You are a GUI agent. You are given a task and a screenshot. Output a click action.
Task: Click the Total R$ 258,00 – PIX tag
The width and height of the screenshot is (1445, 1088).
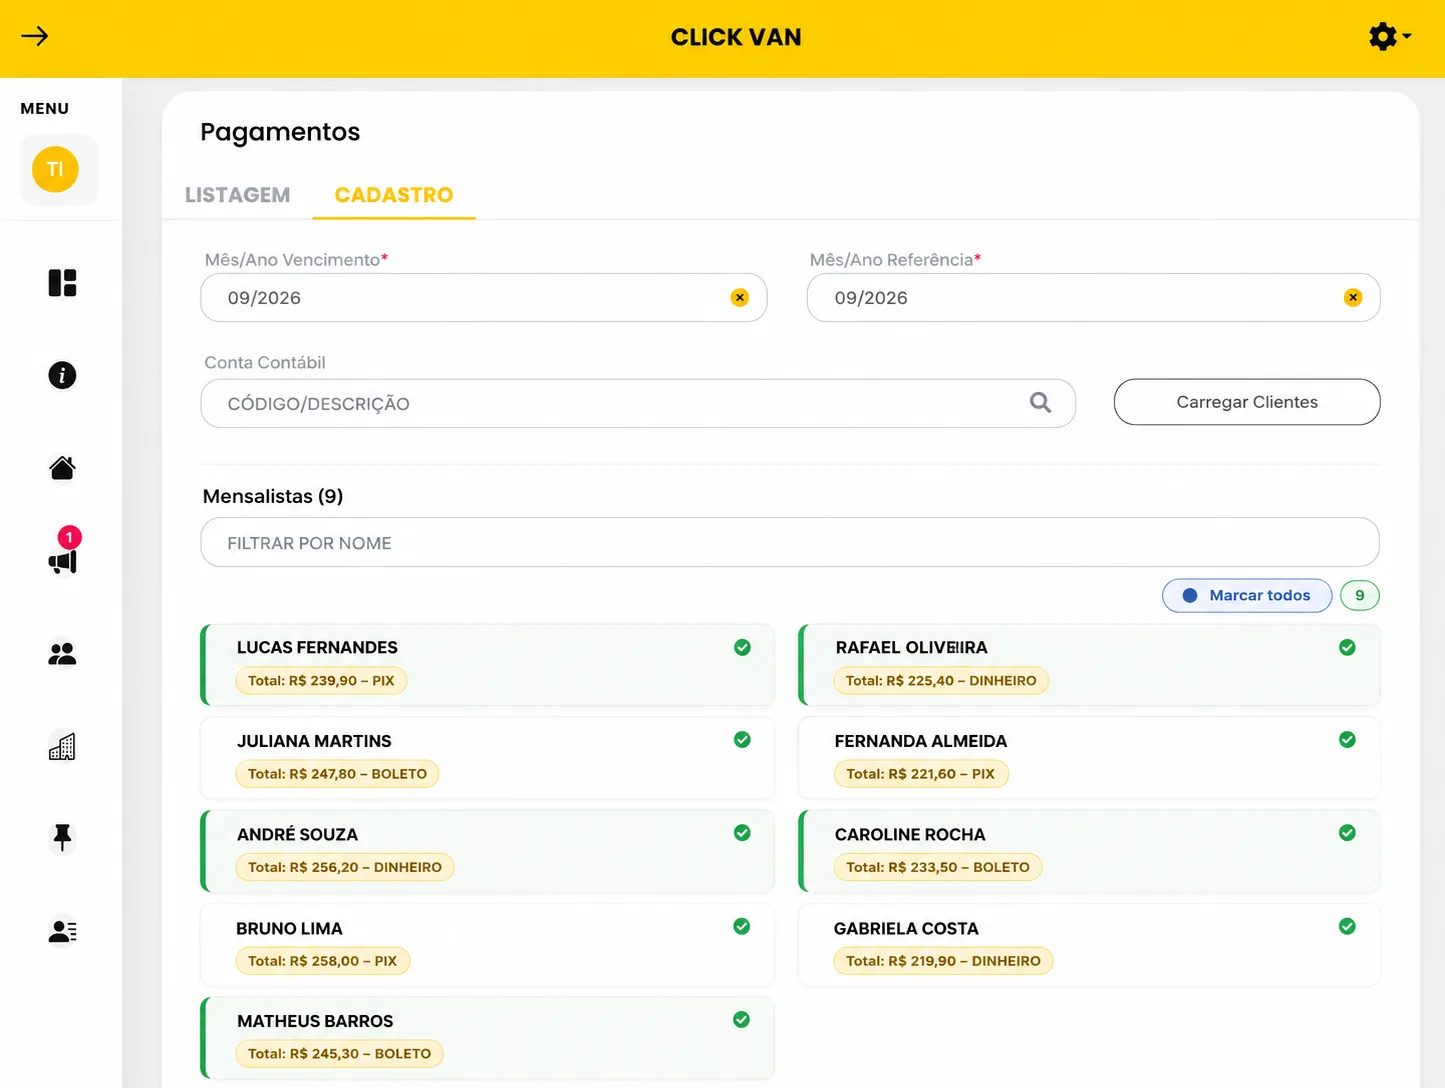[322, 961]
